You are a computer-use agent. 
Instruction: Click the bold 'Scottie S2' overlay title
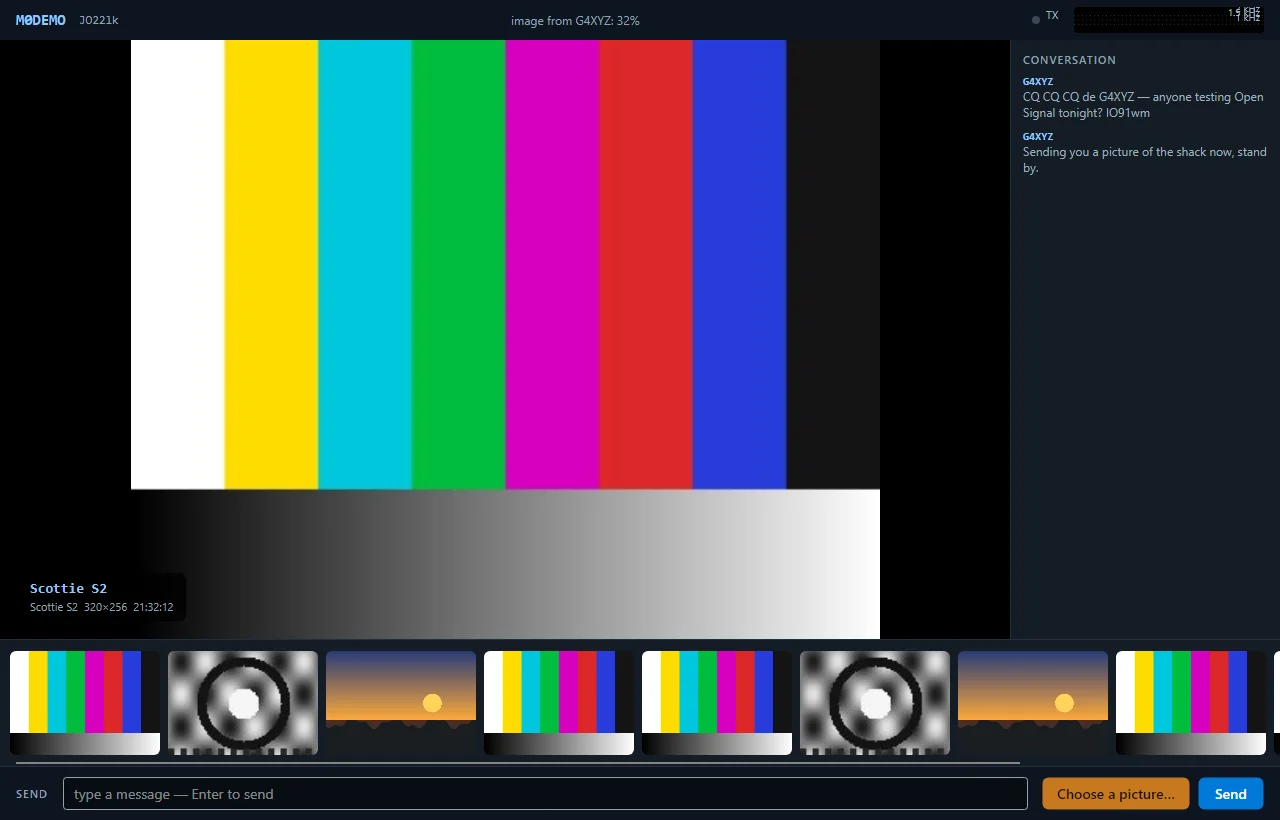68,588
